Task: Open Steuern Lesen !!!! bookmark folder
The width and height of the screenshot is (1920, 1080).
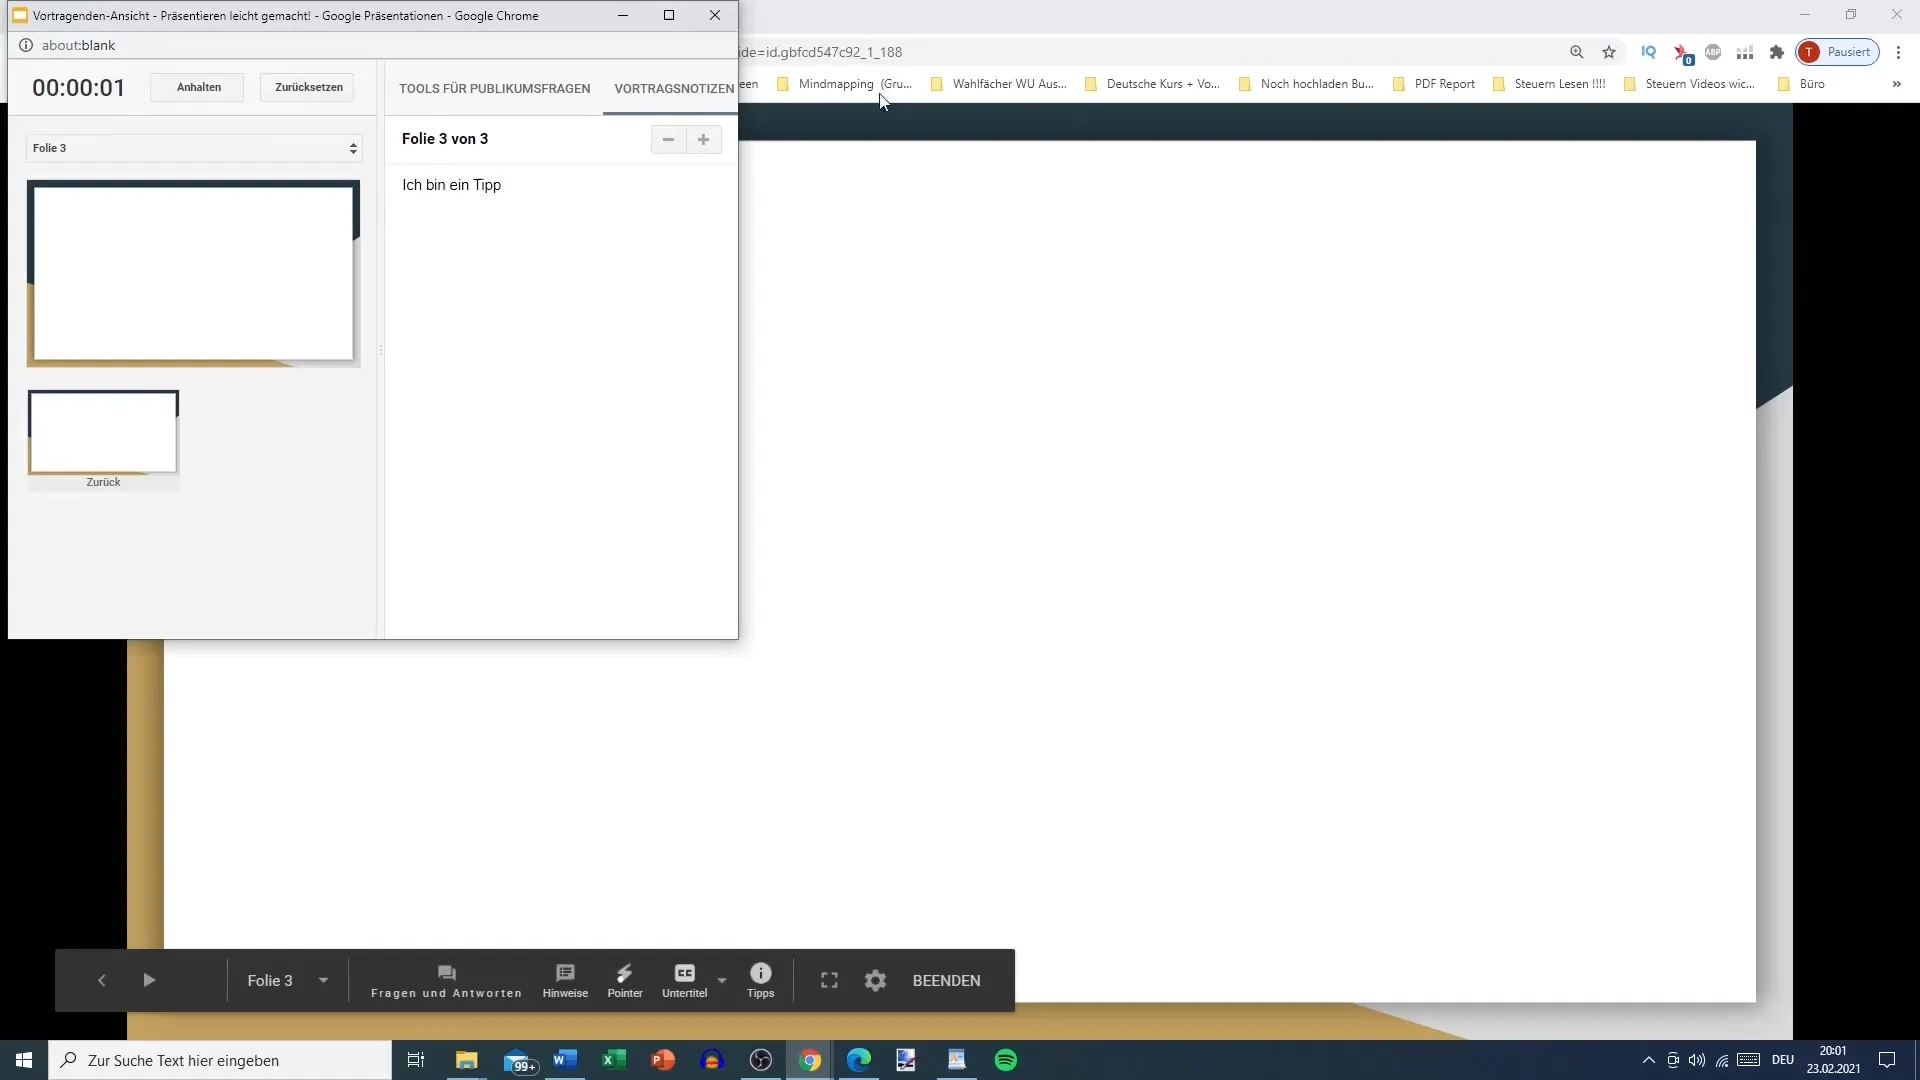Action: 1549,84
